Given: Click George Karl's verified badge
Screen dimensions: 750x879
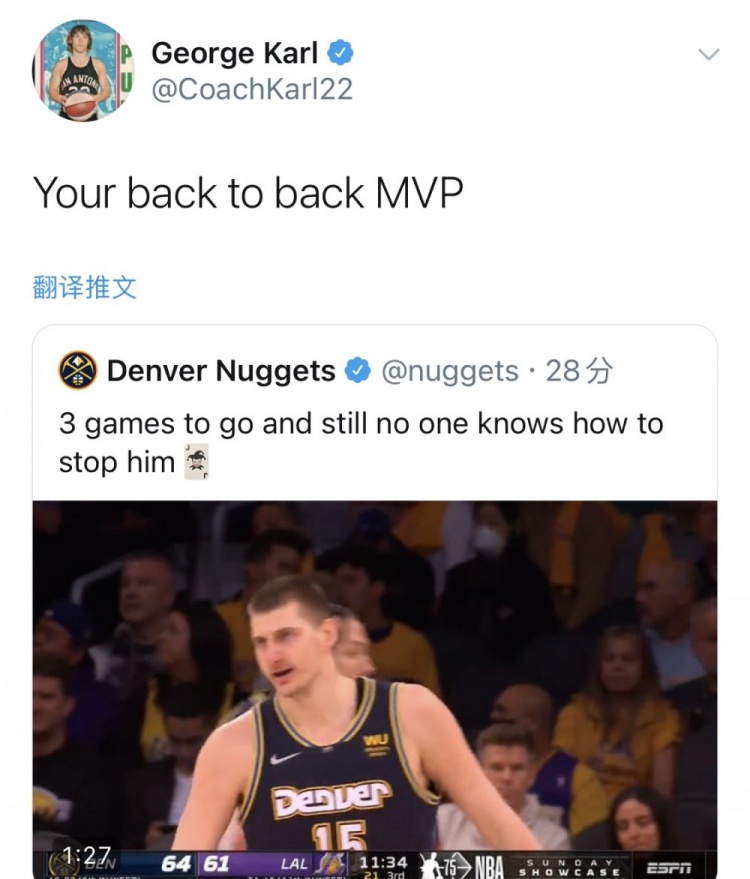Looking at the screenshot, I should (340, 53).
